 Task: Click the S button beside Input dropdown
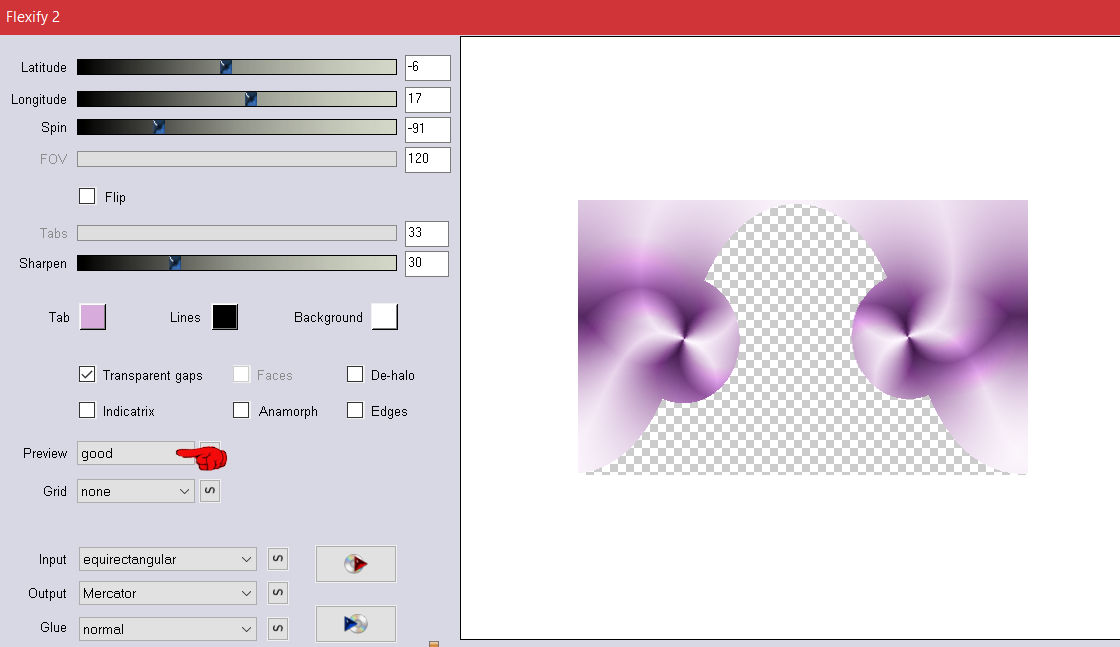278,559
